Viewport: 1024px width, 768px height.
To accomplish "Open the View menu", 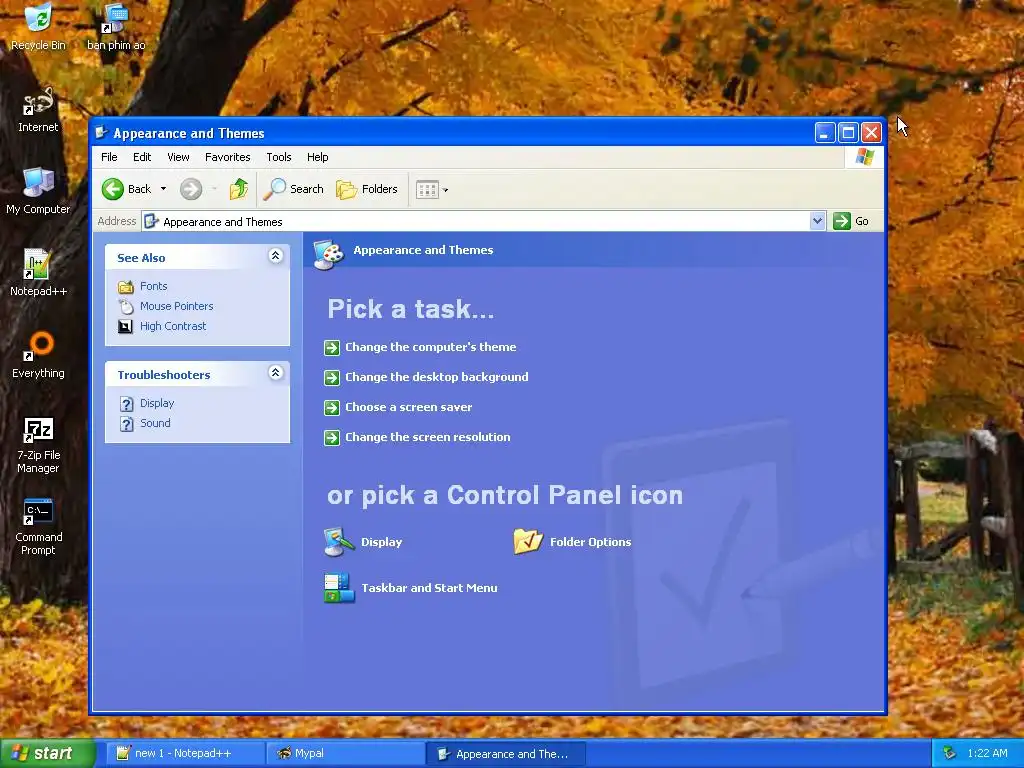I will pos(178,157).
